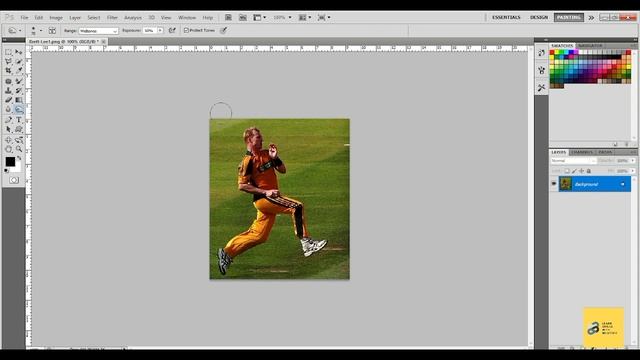Toggle lock position in Layers panel
The height and width of the screenshot is (360, 640).
[x=581, y=171]
